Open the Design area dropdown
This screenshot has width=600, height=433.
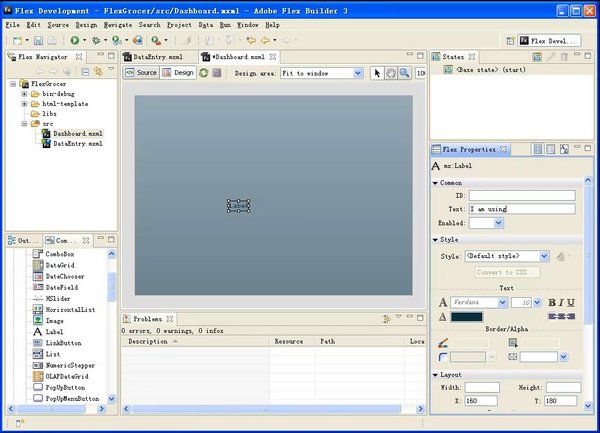pos(357,73)
